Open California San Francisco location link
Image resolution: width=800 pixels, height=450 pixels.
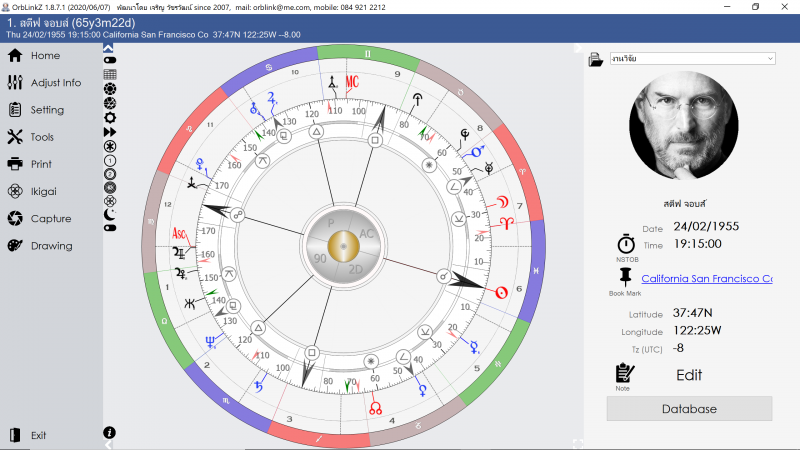706,279
